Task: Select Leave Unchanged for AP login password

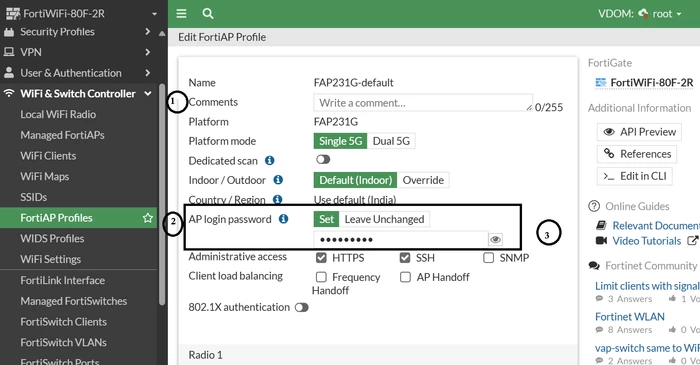Action: [384, 219]
